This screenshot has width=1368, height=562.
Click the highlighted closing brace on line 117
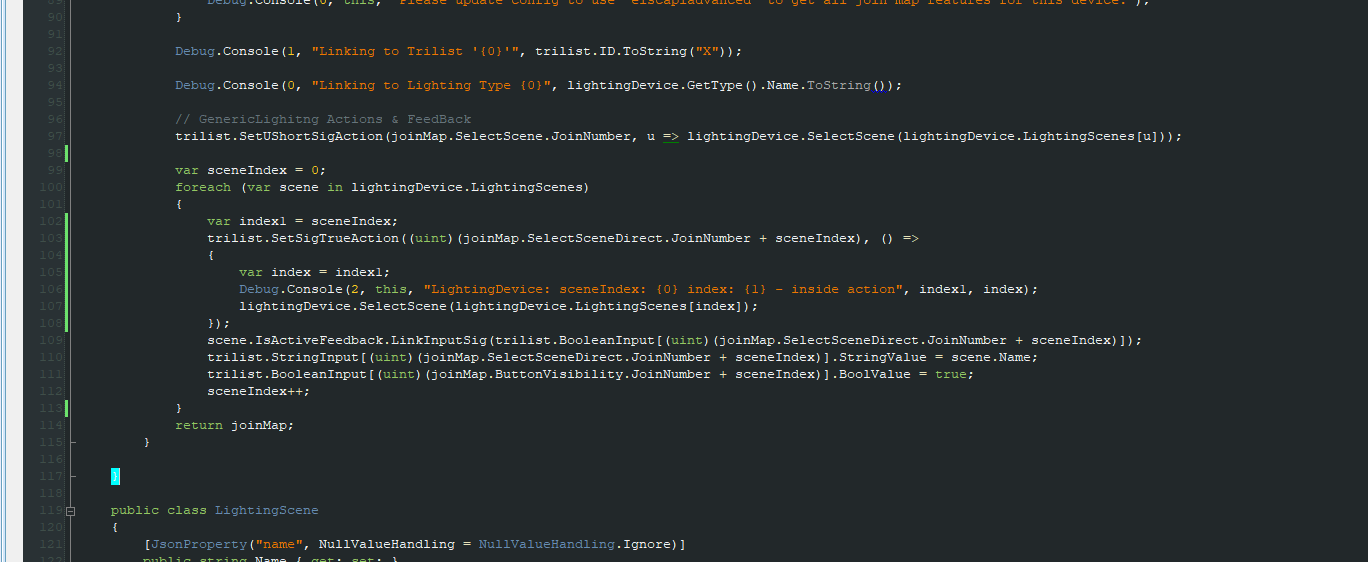(x=115, y=476)
